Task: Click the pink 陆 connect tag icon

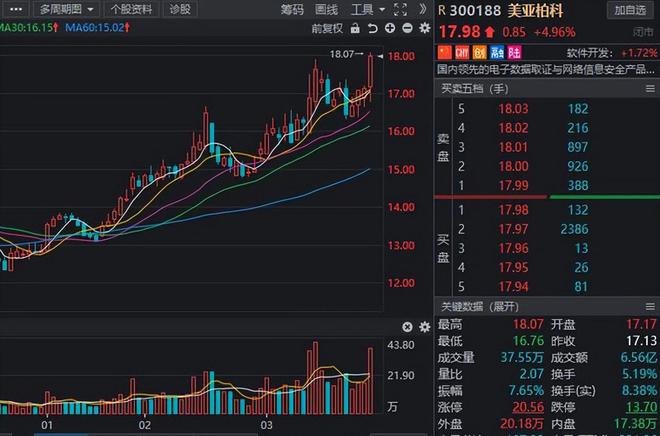Action: pyautogui.click(x=514, y=52)
